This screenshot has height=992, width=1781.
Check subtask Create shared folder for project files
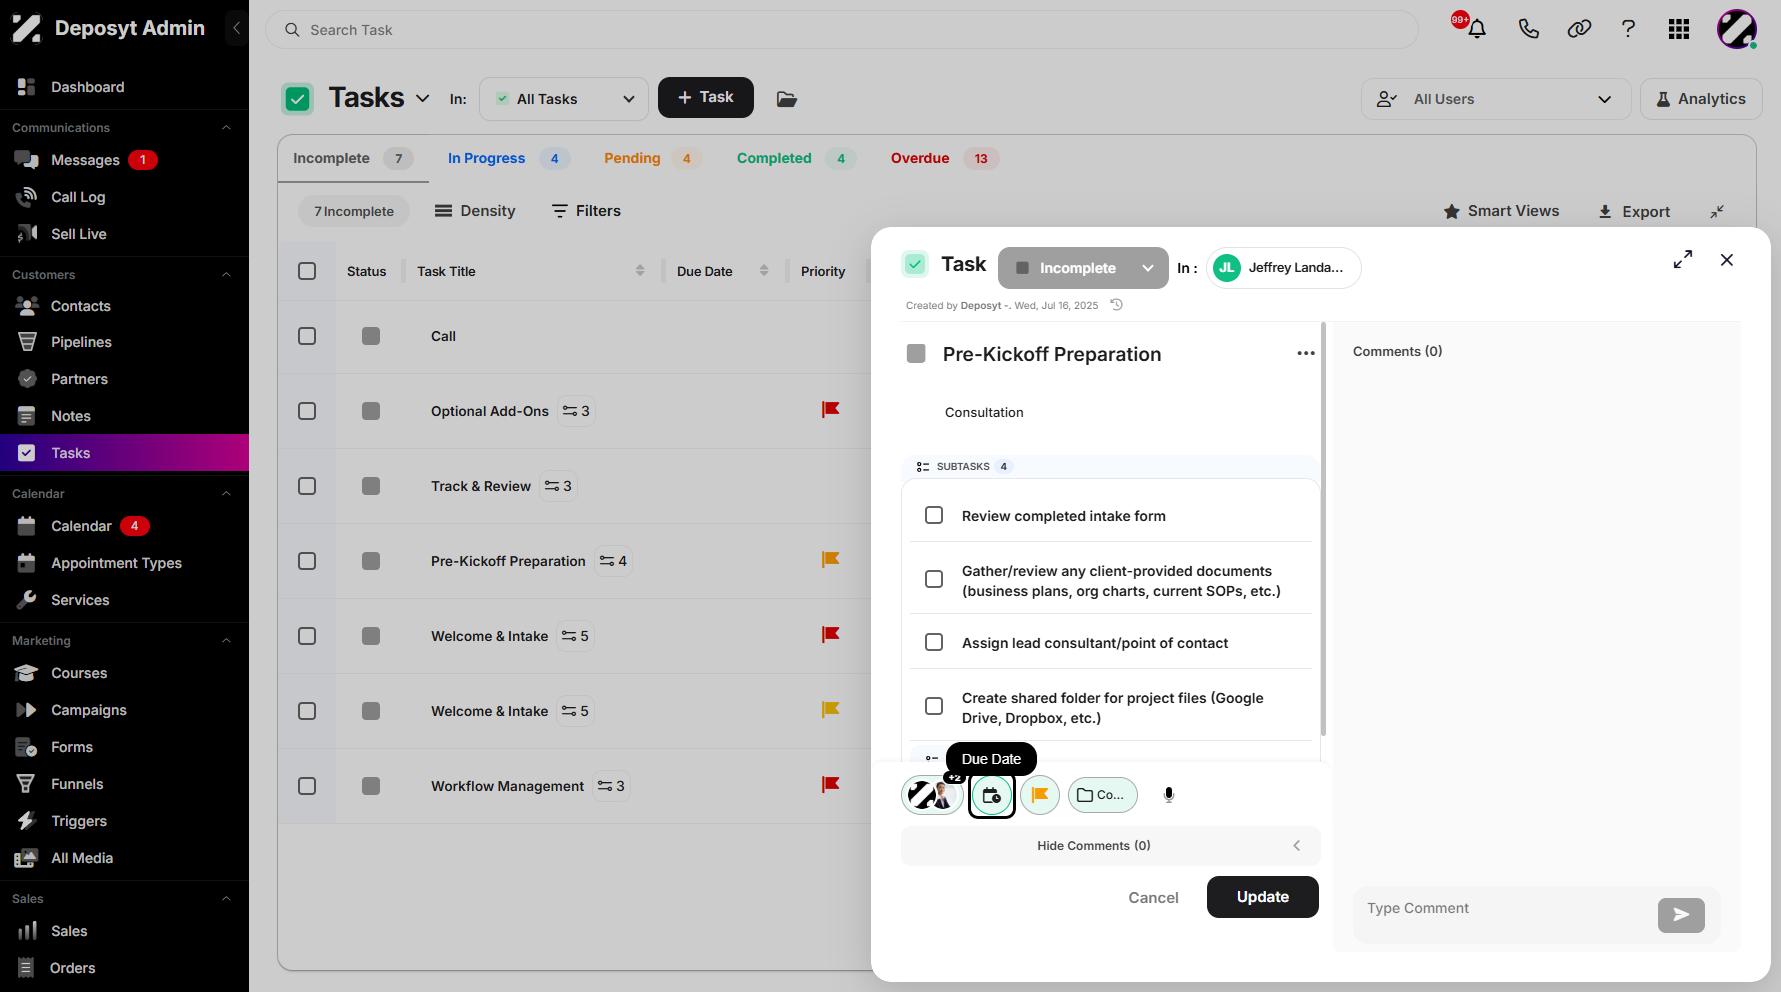pyautogui.click(x=934, y=706)
